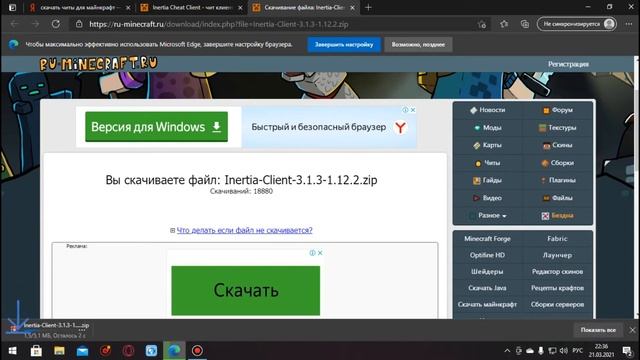Viewport: 640px width, 360px height.
Task: Dismiss with 'Возможно, позднее' button
Action: coord(418,44)
